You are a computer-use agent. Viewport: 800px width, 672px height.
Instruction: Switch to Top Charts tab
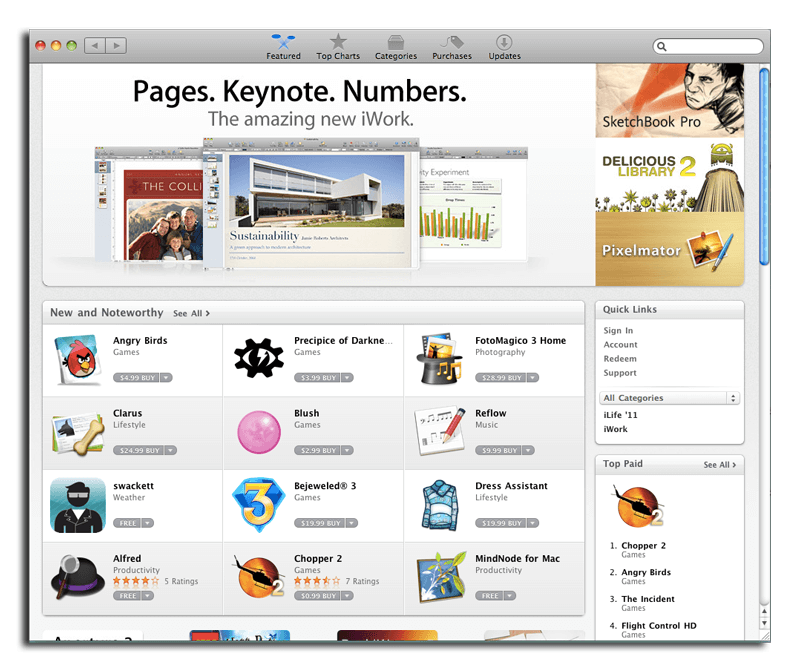[338, 47]
